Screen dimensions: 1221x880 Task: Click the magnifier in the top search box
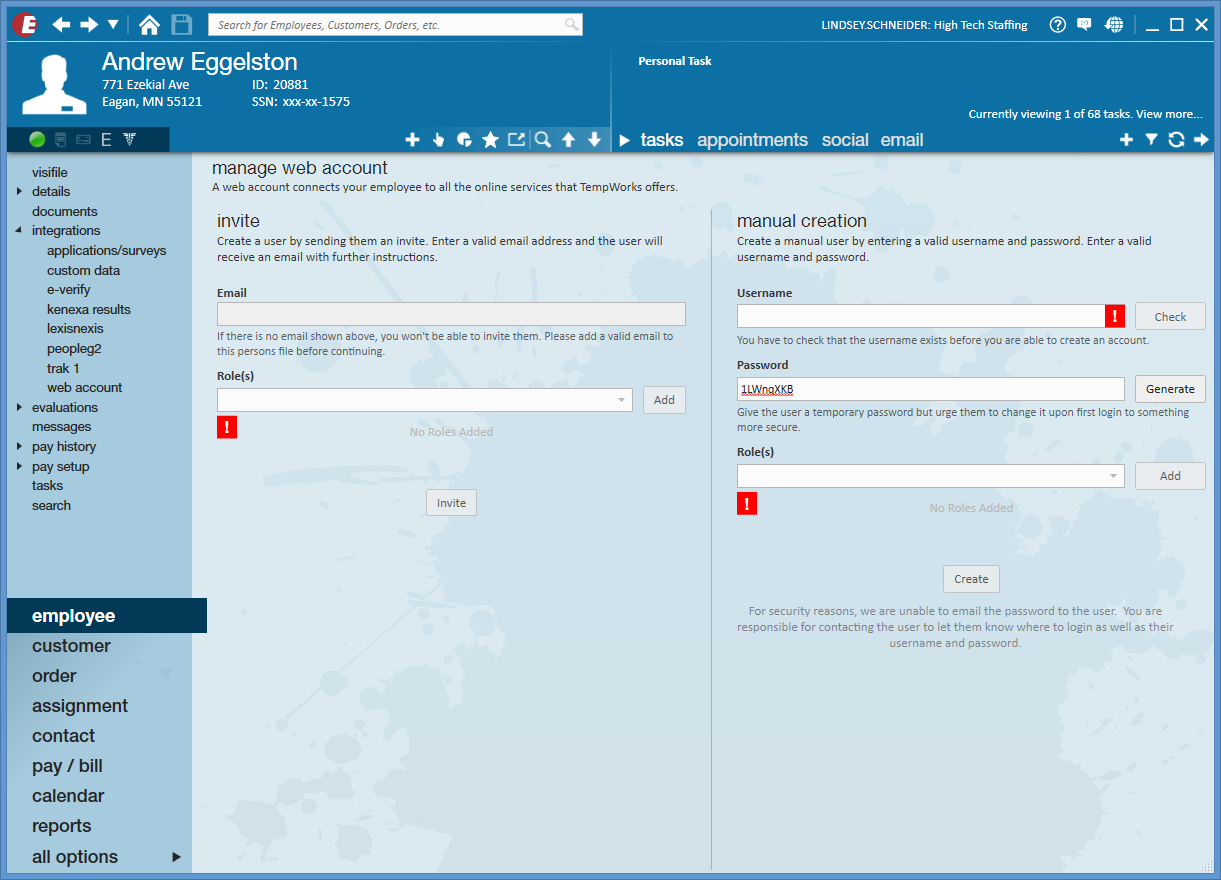point(571,24)
